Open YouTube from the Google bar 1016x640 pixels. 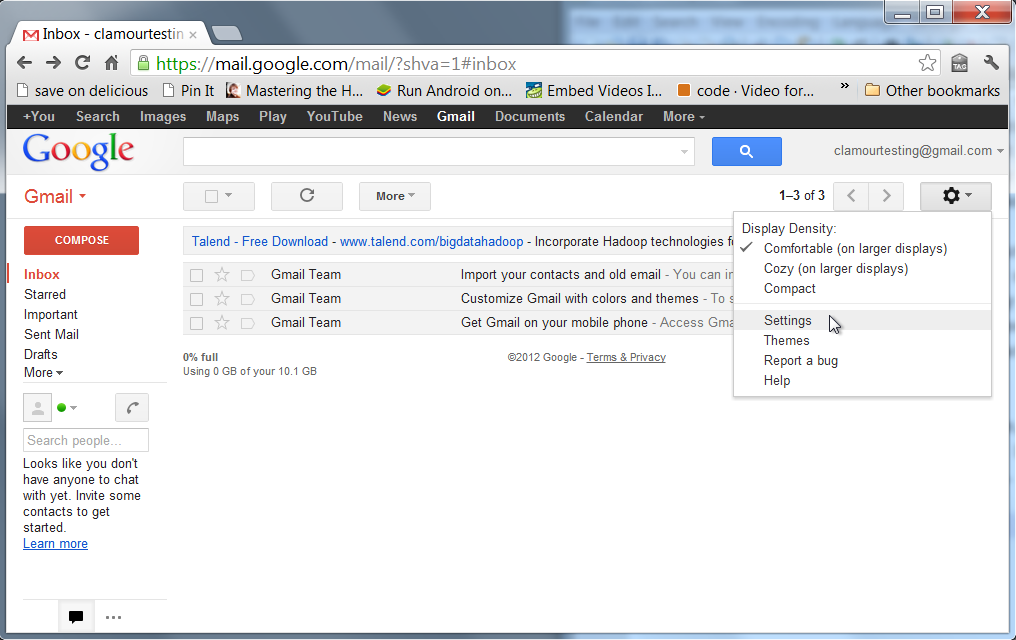pyautogui.click(x=334, y=117)
